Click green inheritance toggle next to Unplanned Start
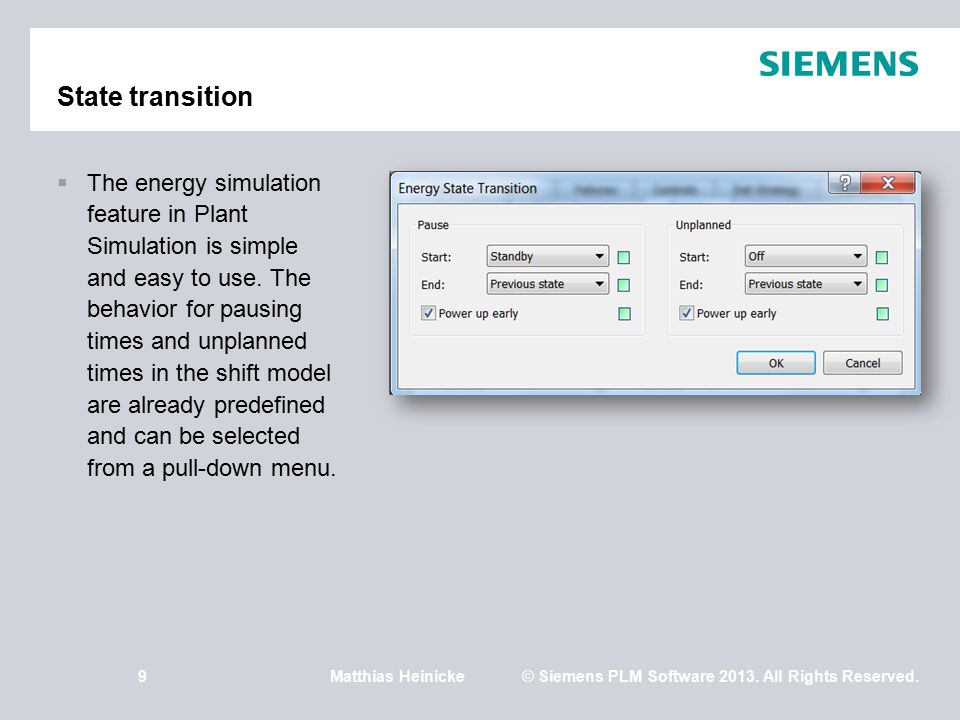The height and width of the screenshot is (720, 960). click(882, 257)
